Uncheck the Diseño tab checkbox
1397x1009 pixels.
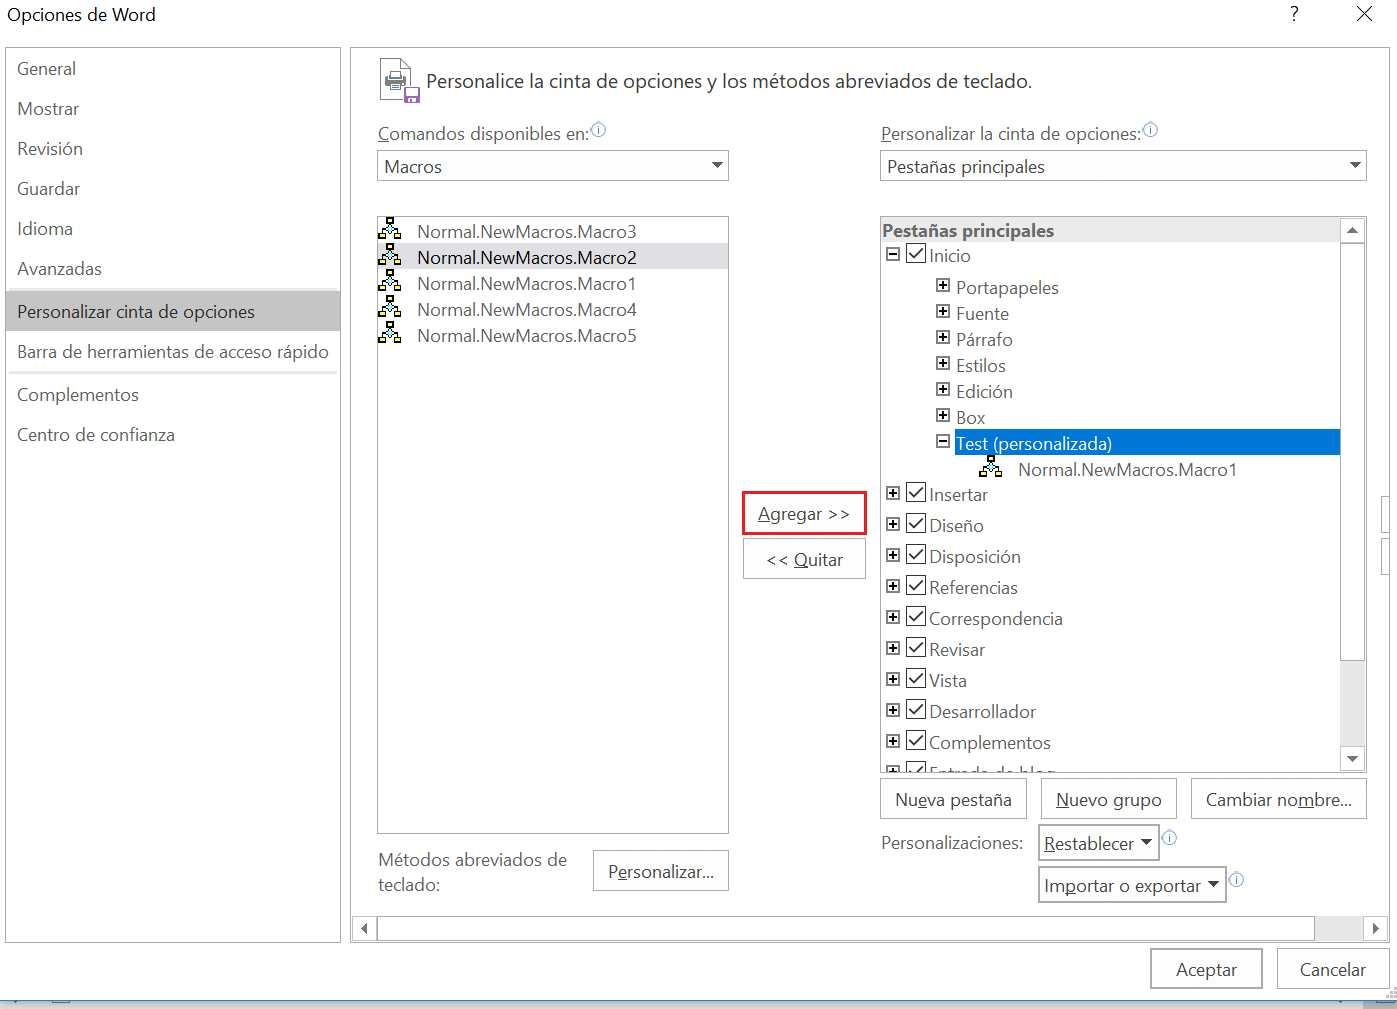point(916,524)
